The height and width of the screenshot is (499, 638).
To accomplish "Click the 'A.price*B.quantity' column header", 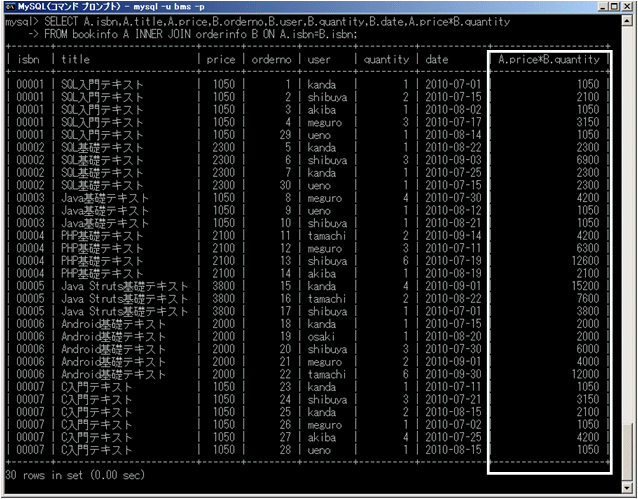I will click(549, 59).
